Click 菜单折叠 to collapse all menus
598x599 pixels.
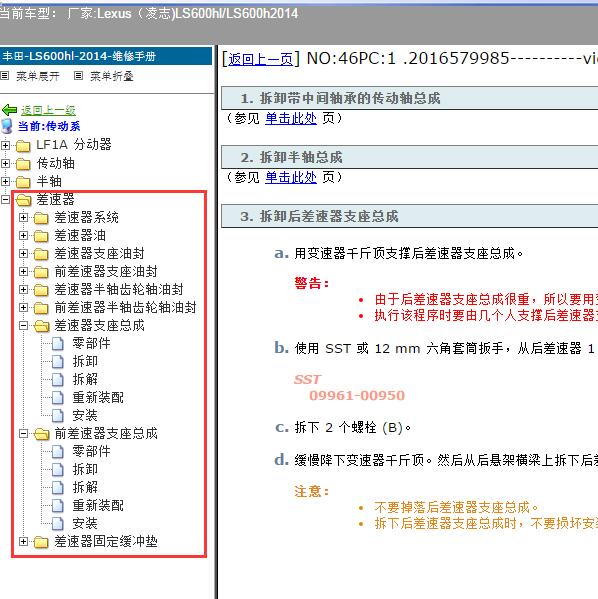click(x=112, y=76)
